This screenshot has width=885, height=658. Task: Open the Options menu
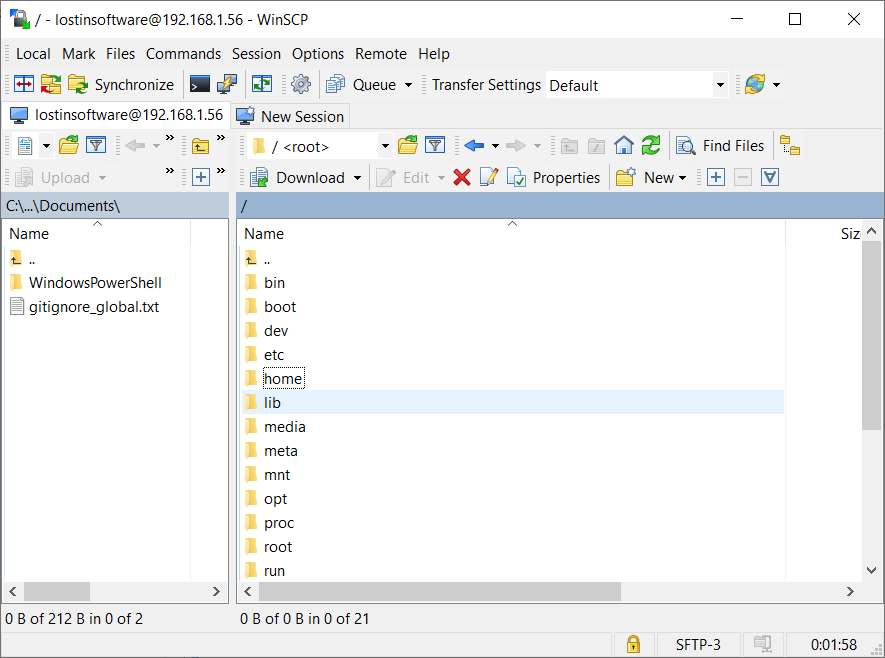coord(318,54)
